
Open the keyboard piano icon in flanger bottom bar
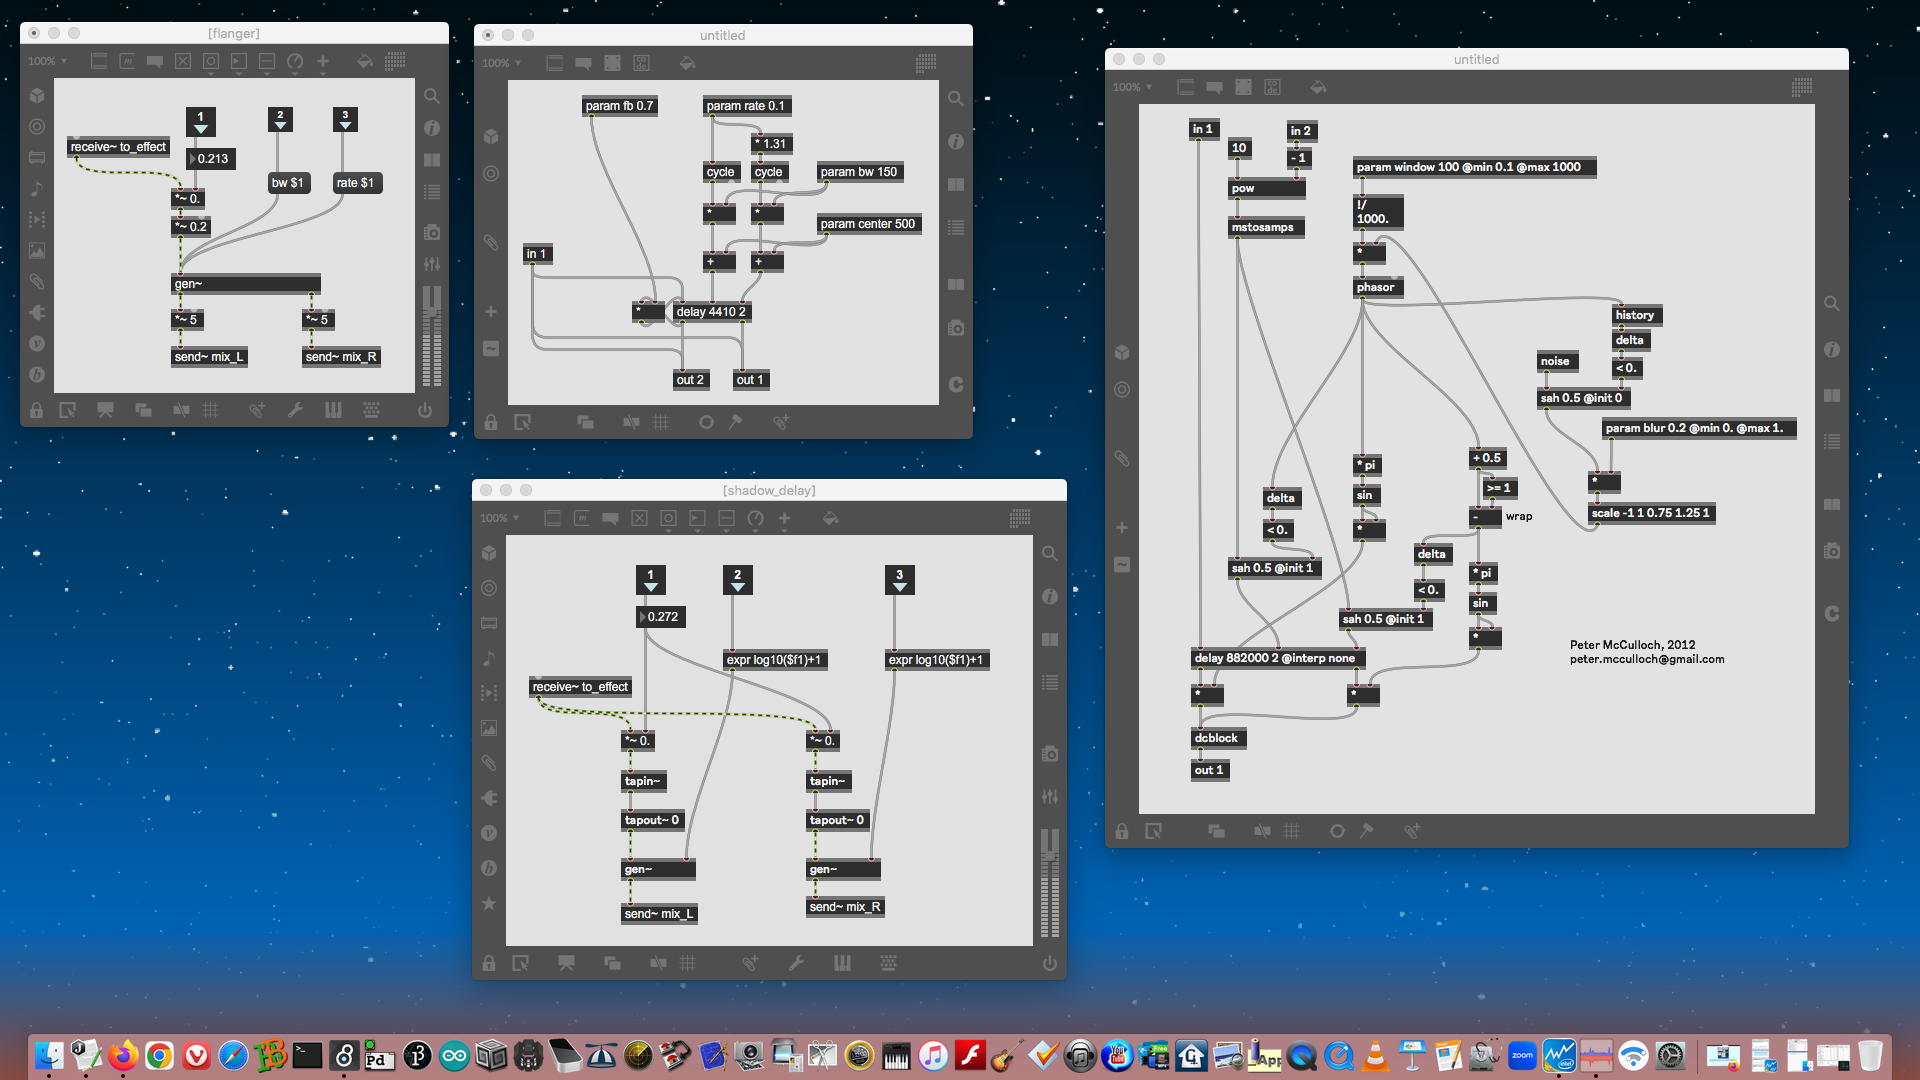pyautogui.click(x=333, y=410)
